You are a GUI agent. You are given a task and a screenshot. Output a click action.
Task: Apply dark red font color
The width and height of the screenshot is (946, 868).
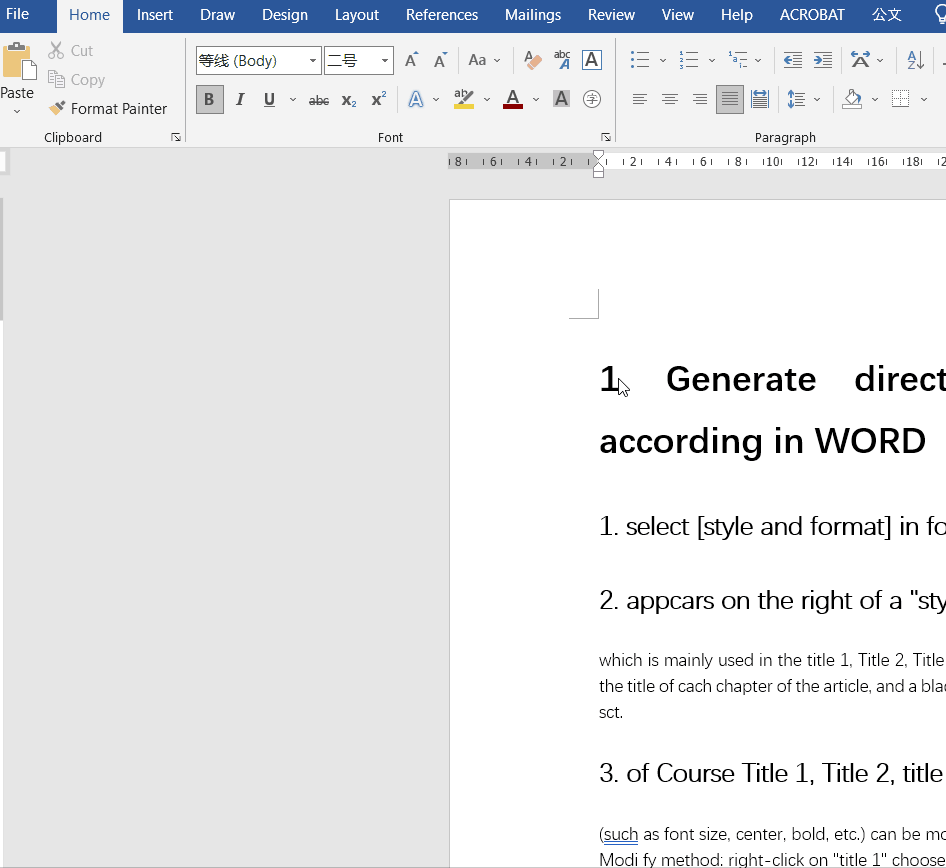(513, 100)
